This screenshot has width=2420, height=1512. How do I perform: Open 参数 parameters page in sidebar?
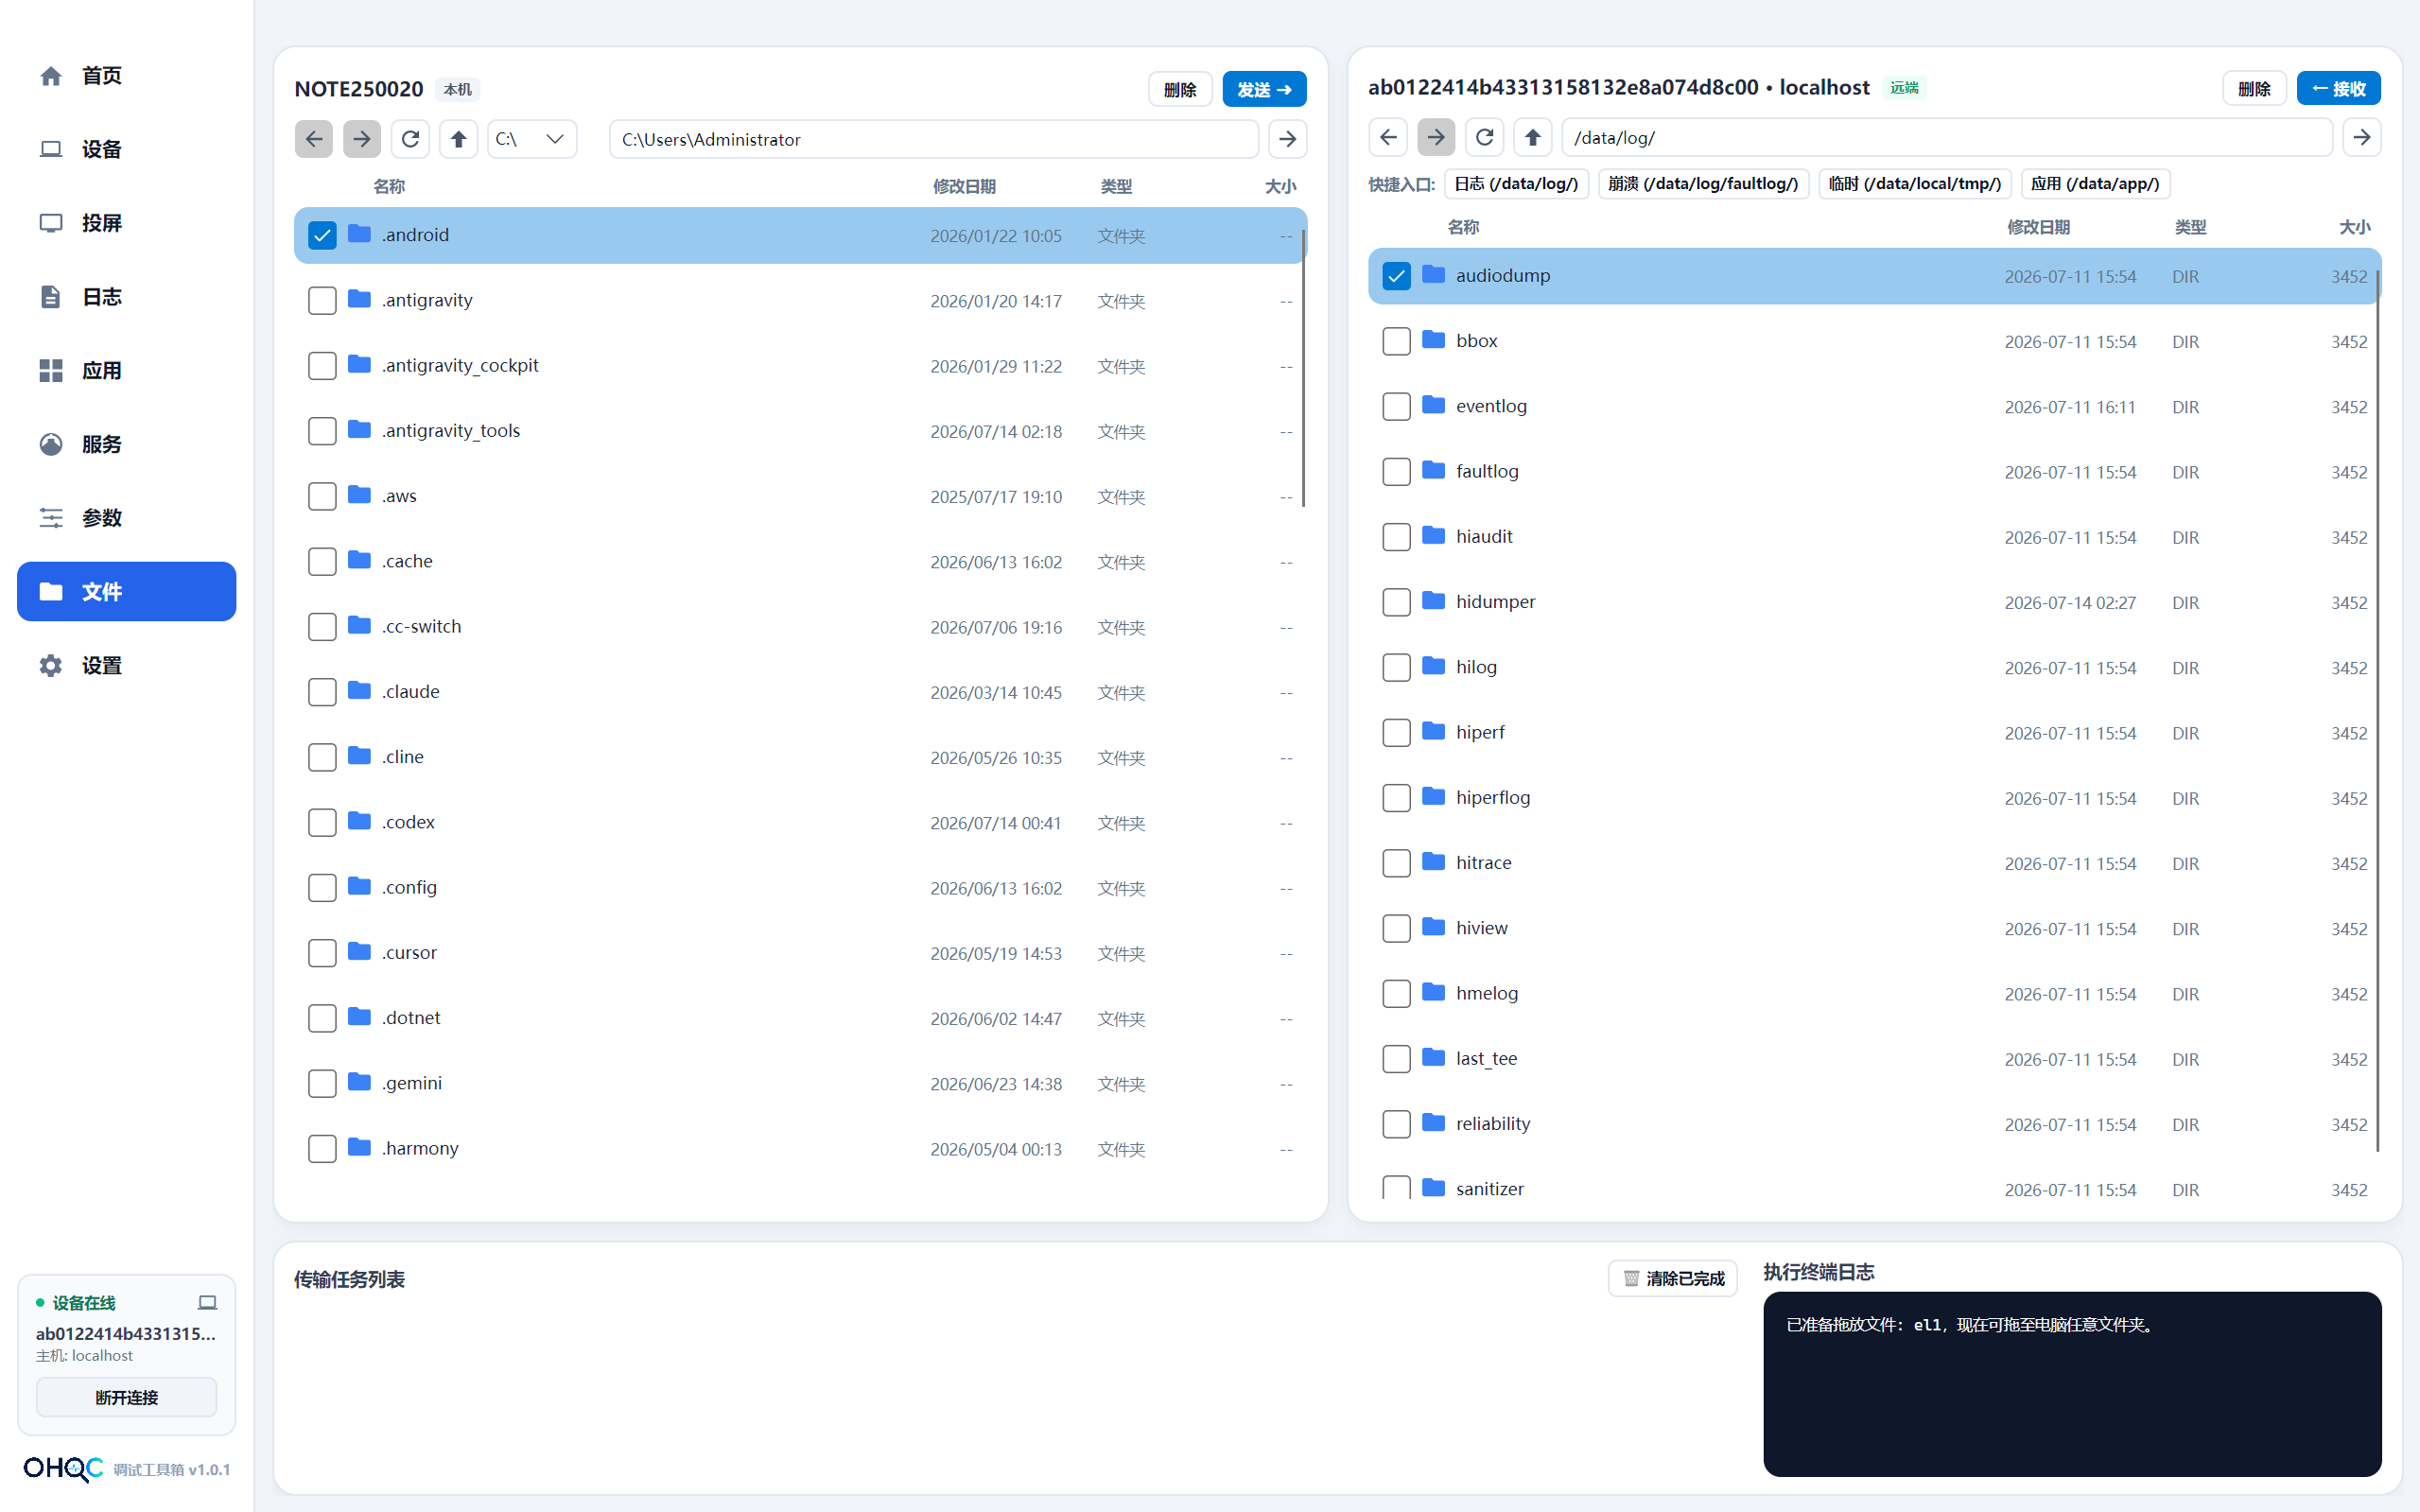click(126, 518)
